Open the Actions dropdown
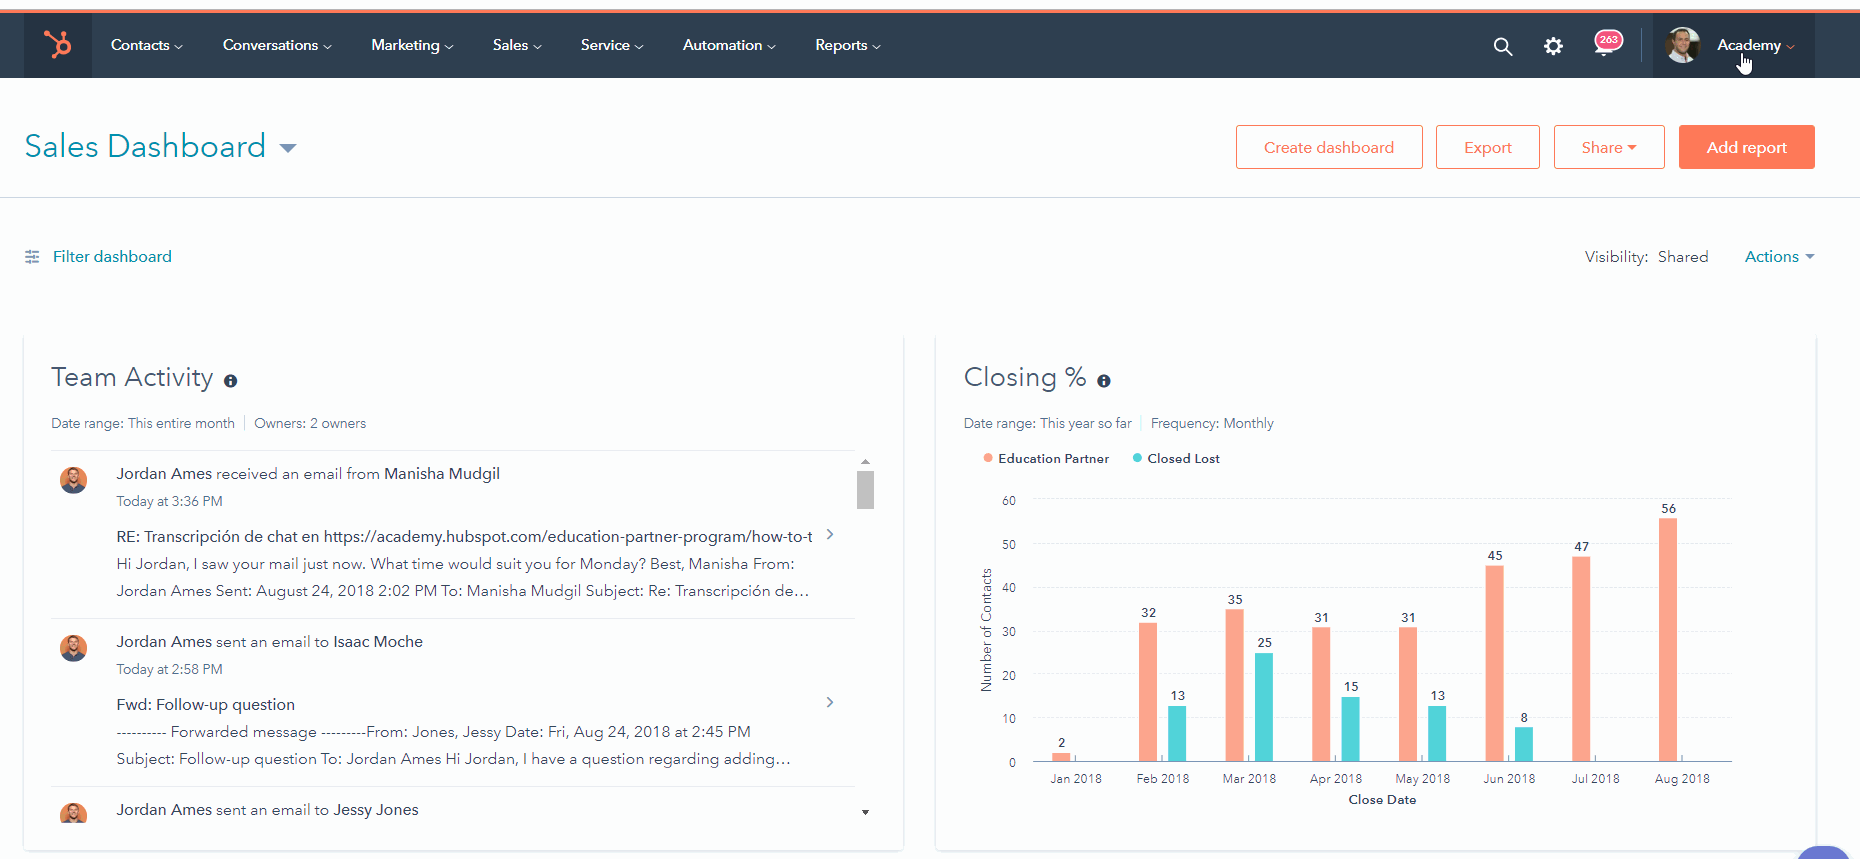1860x859 pixels. click(1779, 257)
